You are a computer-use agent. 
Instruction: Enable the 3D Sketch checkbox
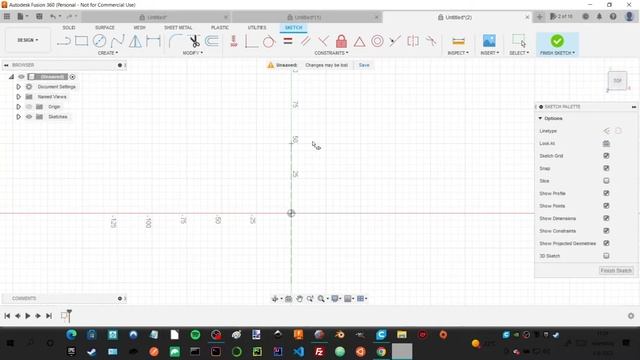(x=606, y=256)
